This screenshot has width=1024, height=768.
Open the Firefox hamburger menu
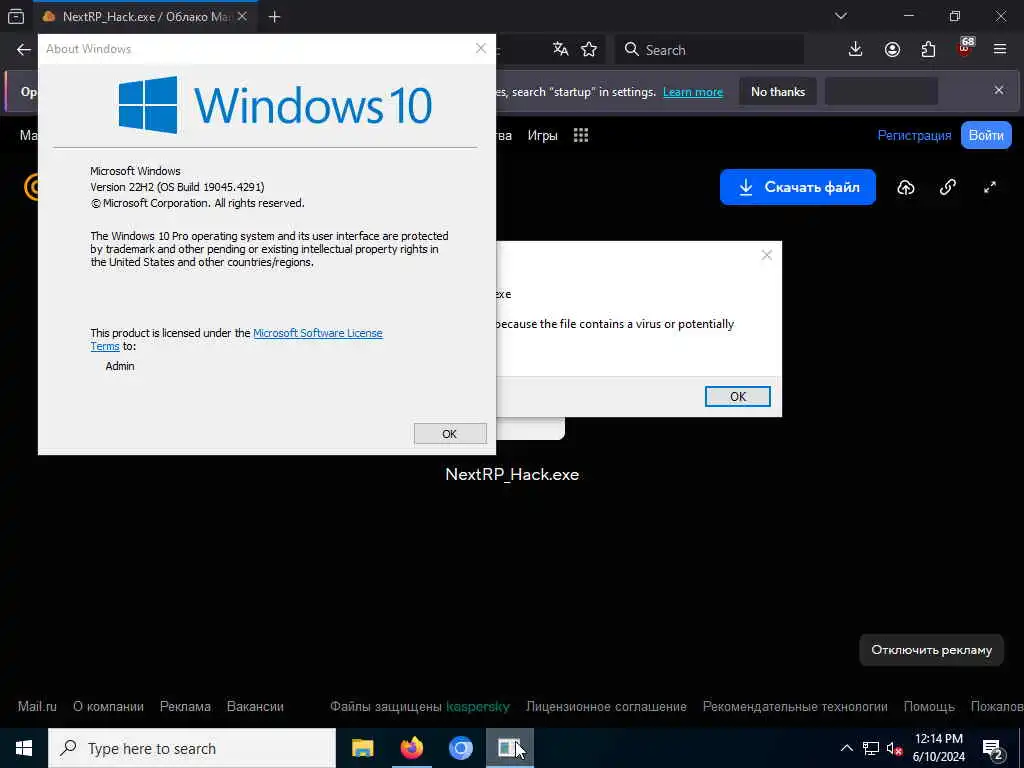pyautogui.click(x=1000, y=50)
